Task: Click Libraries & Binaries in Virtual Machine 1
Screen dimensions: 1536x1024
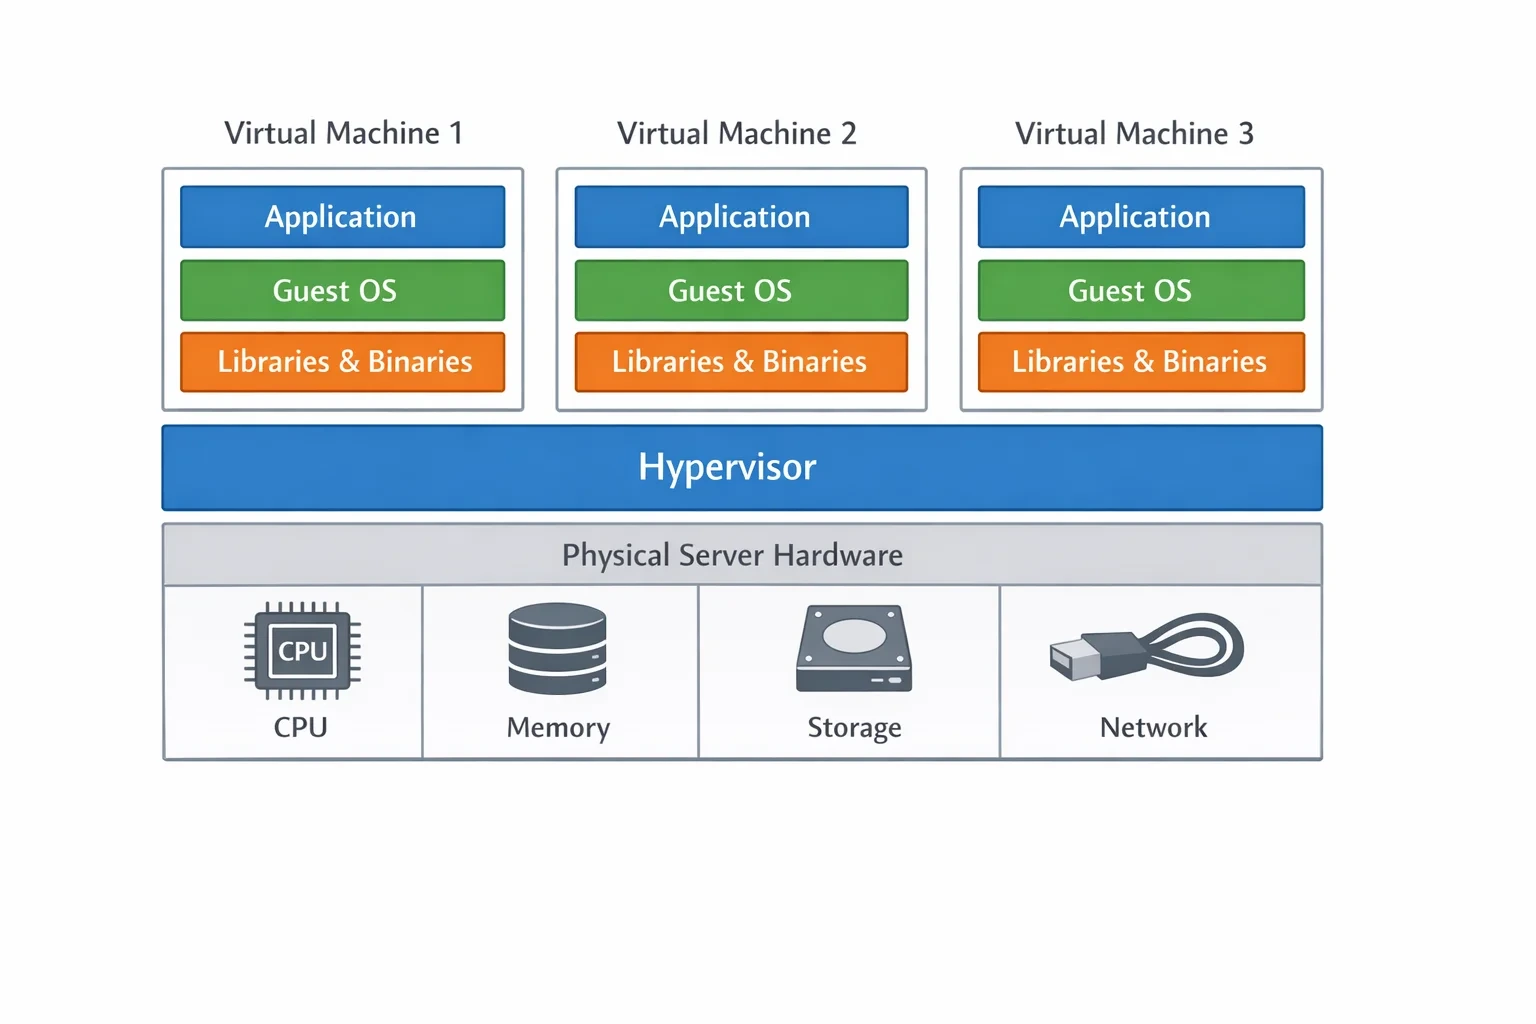Action: [342, 362]
